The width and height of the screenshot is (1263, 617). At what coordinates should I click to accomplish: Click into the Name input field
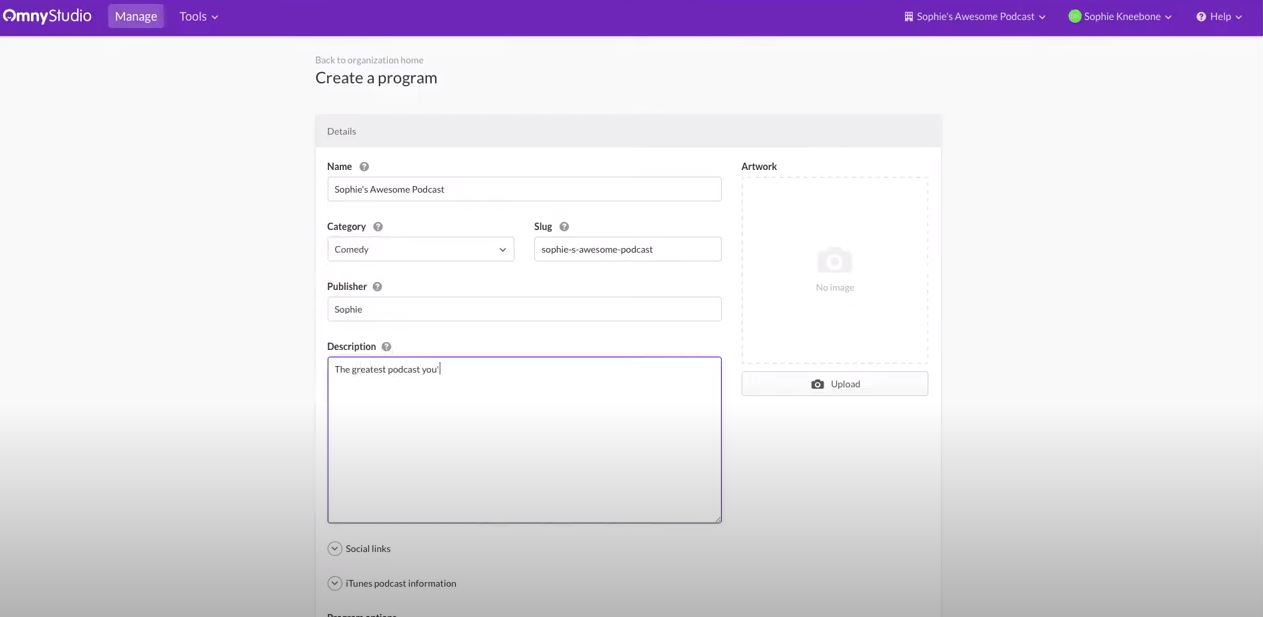pyautogui.click(x=524, y=189)
